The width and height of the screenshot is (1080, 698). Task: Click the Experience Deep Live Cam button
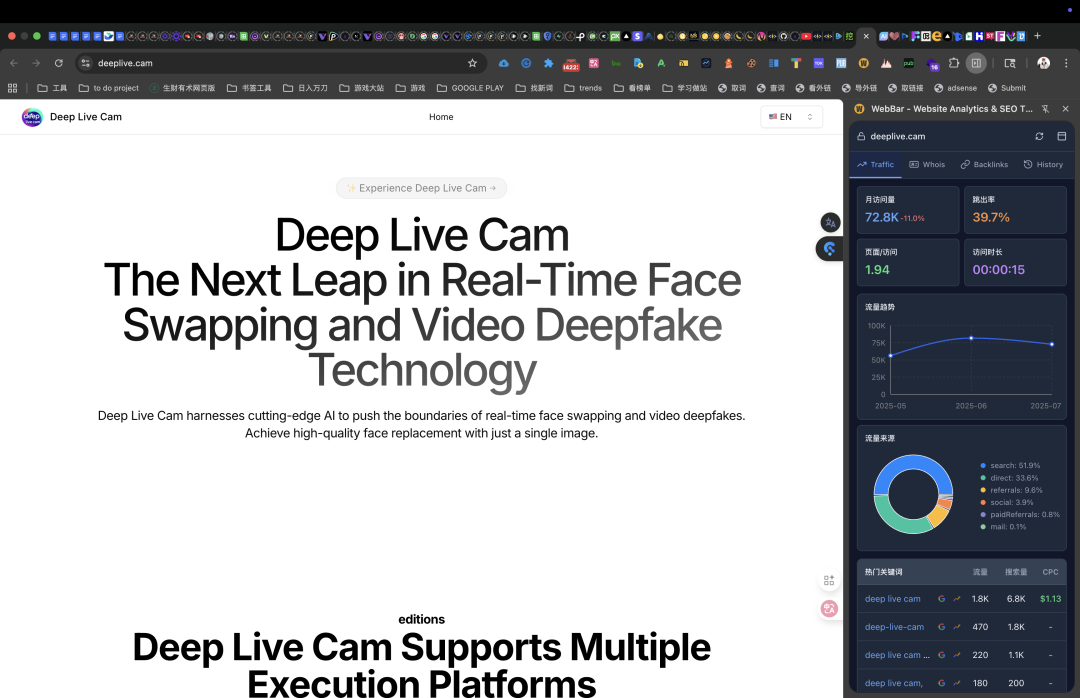tap(422, 188)
